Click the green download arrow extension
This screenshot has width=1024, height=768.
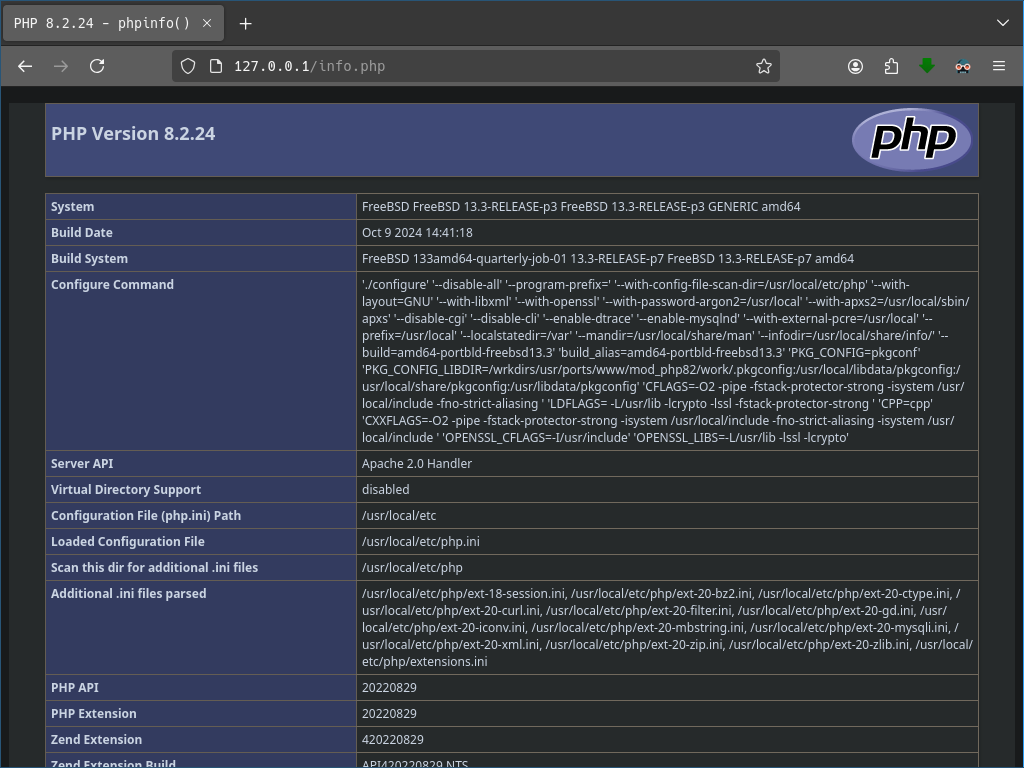(x=927, y=66)
